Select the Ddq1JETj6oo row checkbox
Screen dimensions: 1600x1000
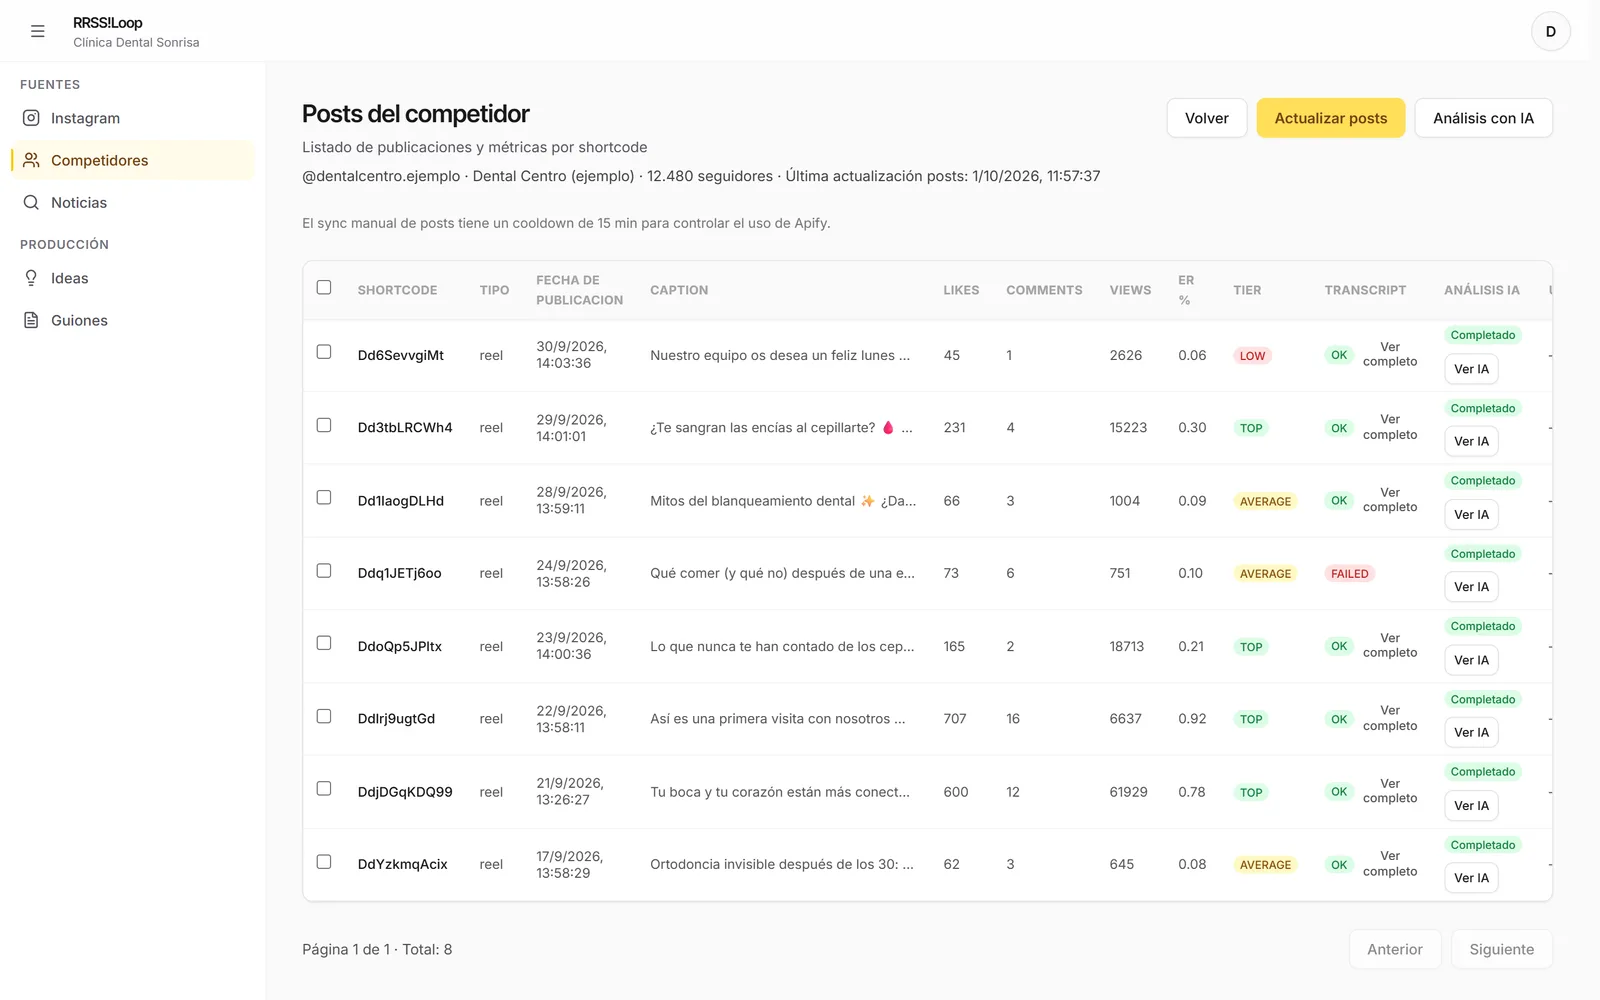[x=324, y=570]
